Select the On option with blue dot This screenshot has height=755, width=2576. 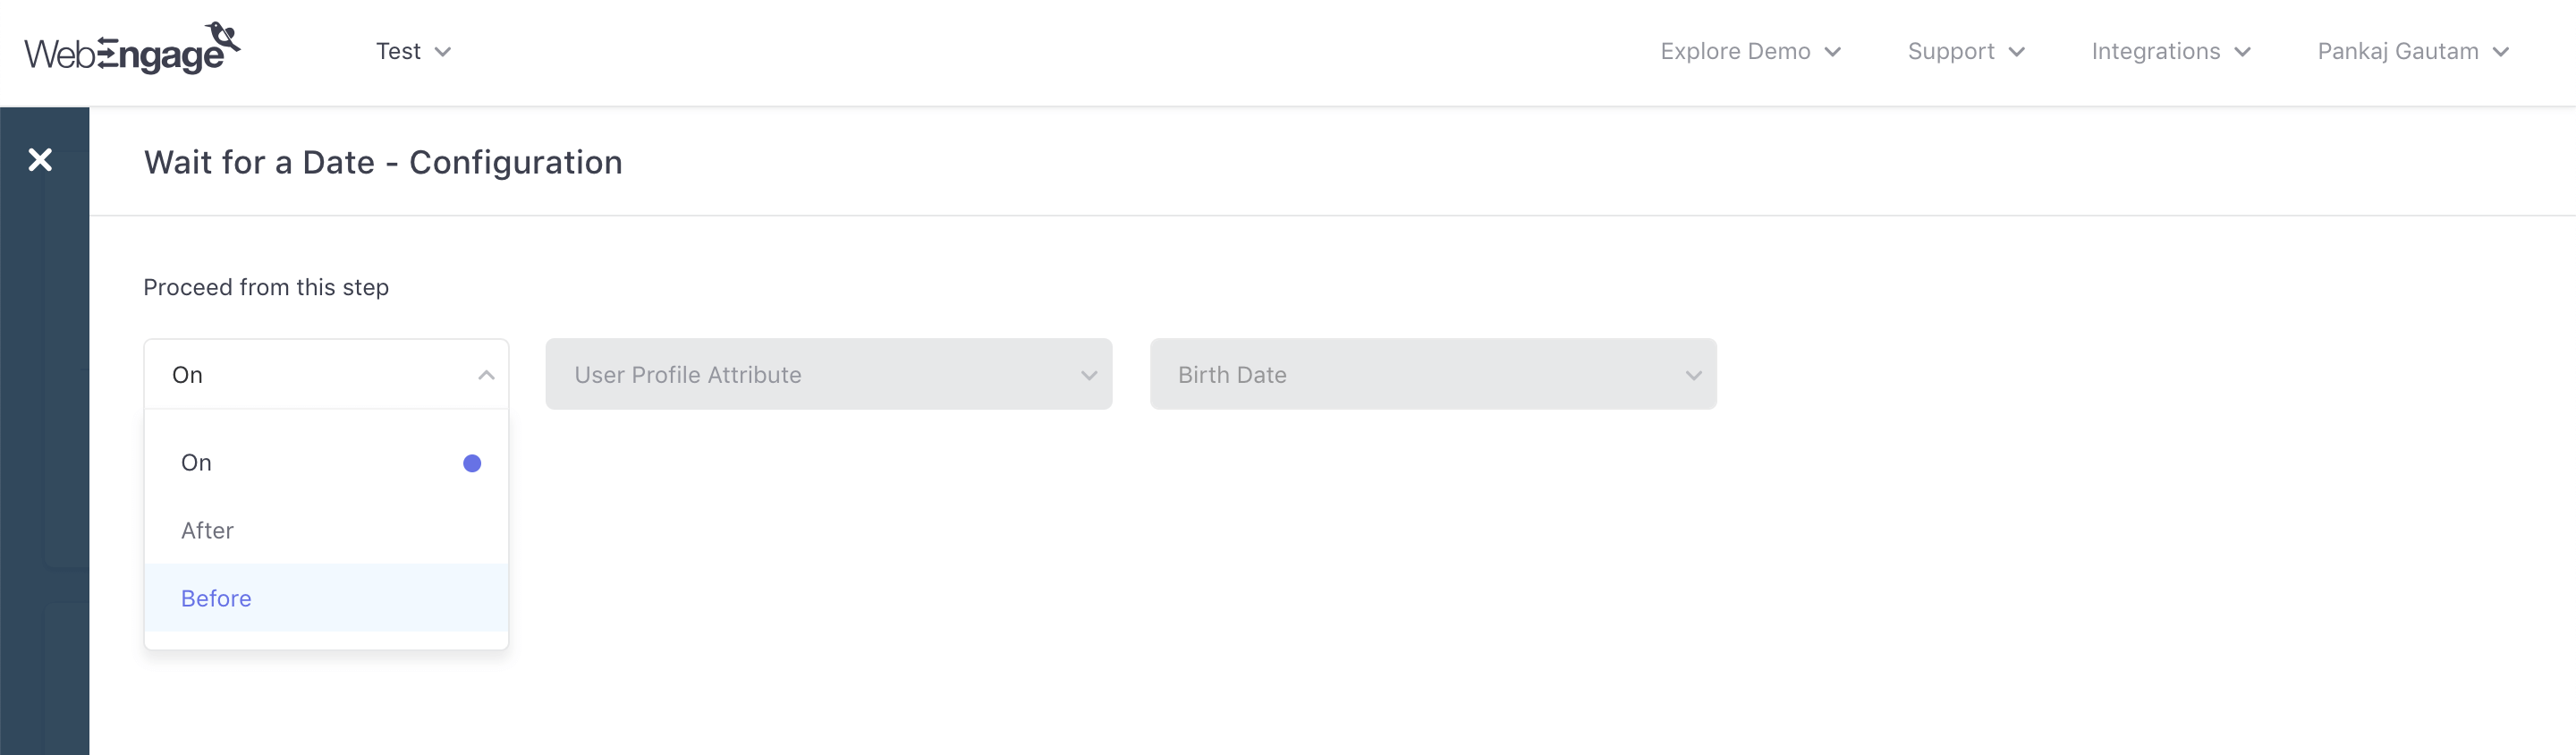click(196, 463)
